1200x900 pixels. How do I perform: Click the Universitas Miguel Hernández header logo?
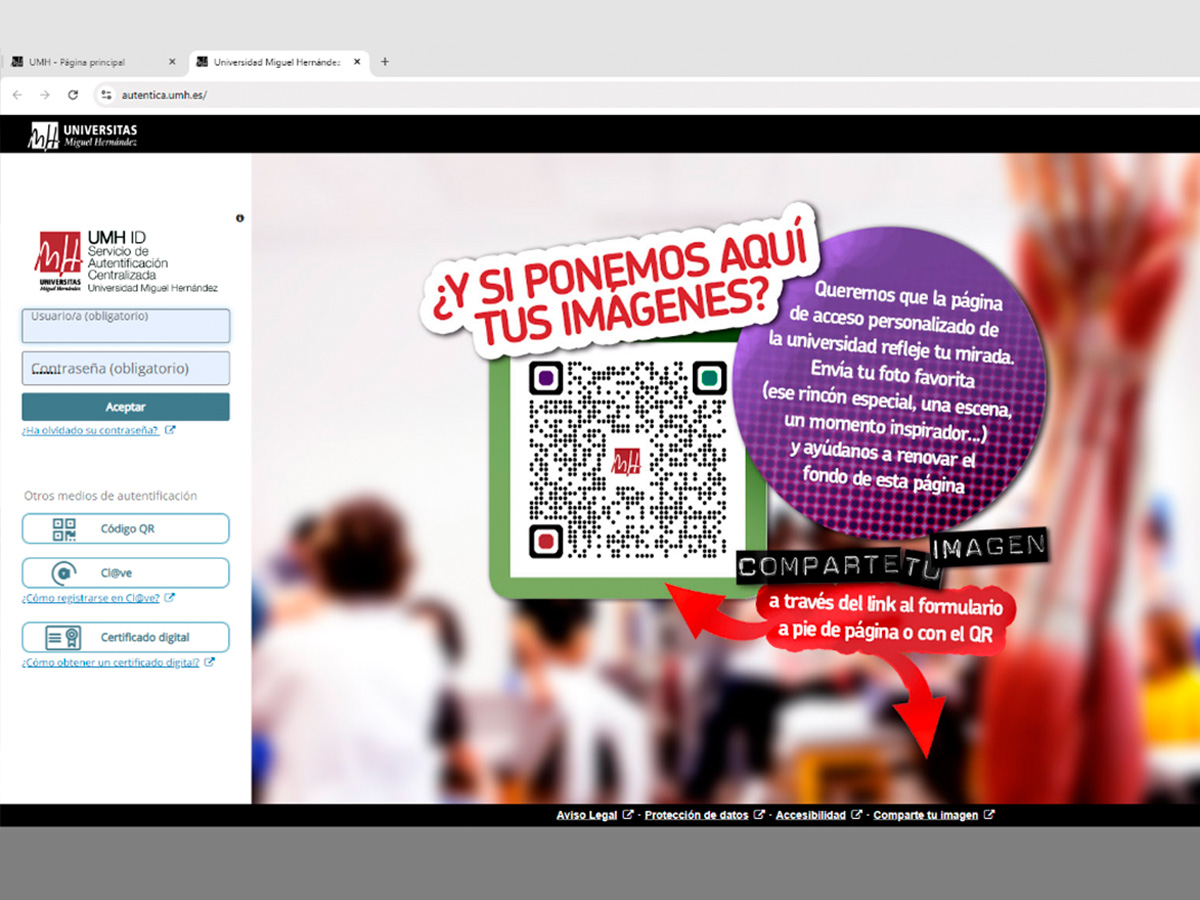click(83, 135)
